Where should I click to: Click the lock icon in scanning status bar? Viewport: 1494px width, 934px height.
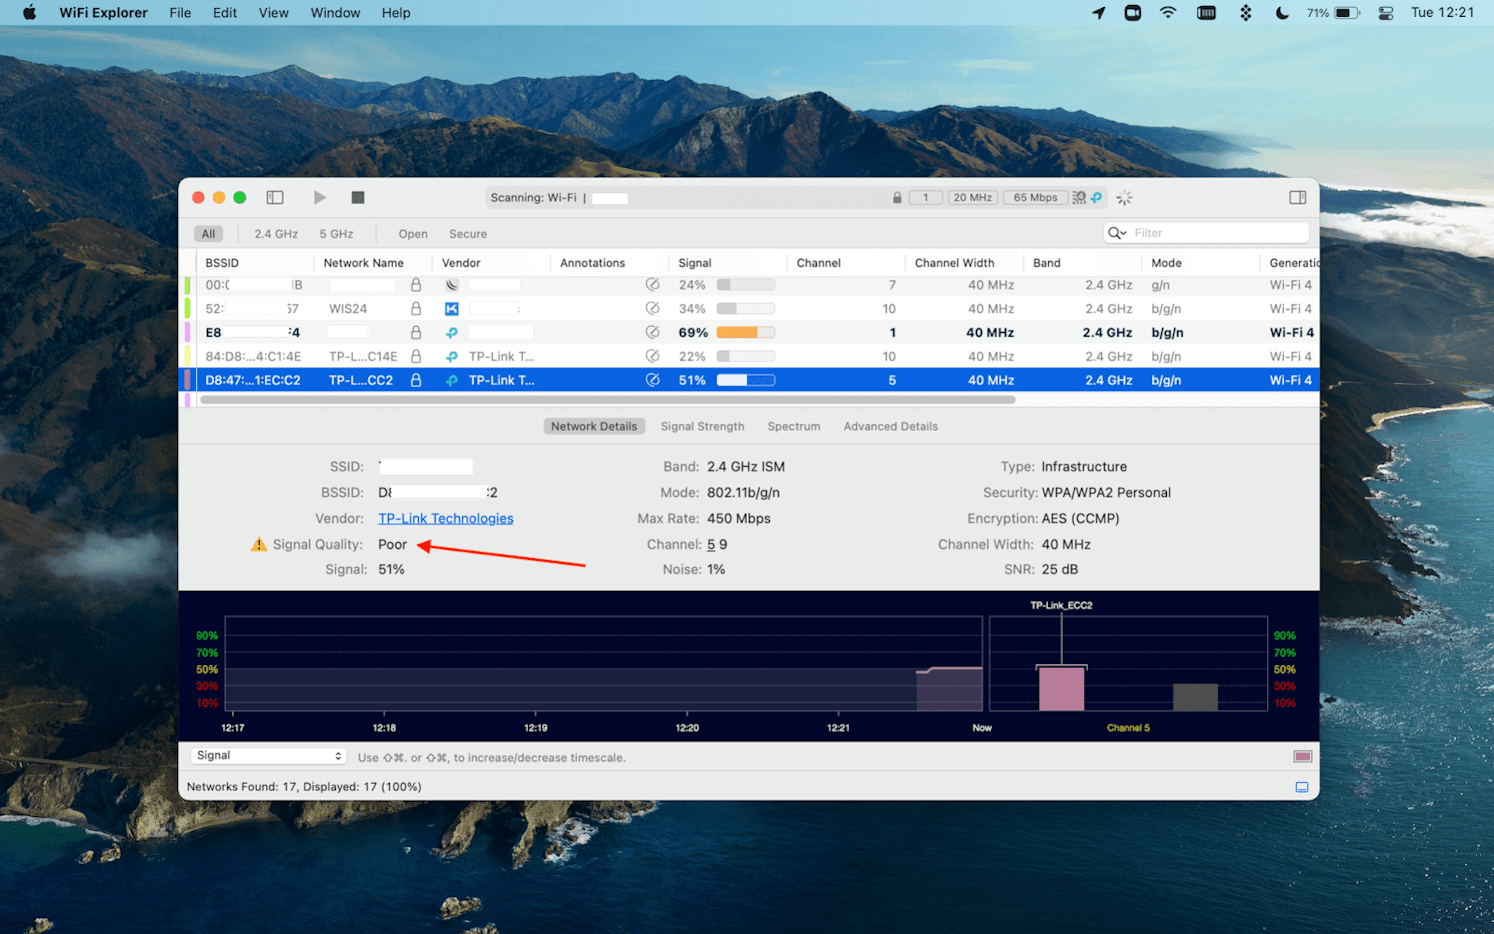click(897, 198)
